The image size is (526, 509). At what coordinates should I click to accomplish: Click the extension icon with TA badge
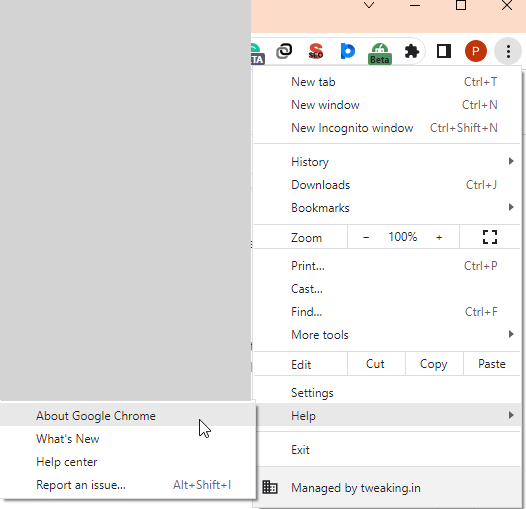pos(258,54)
